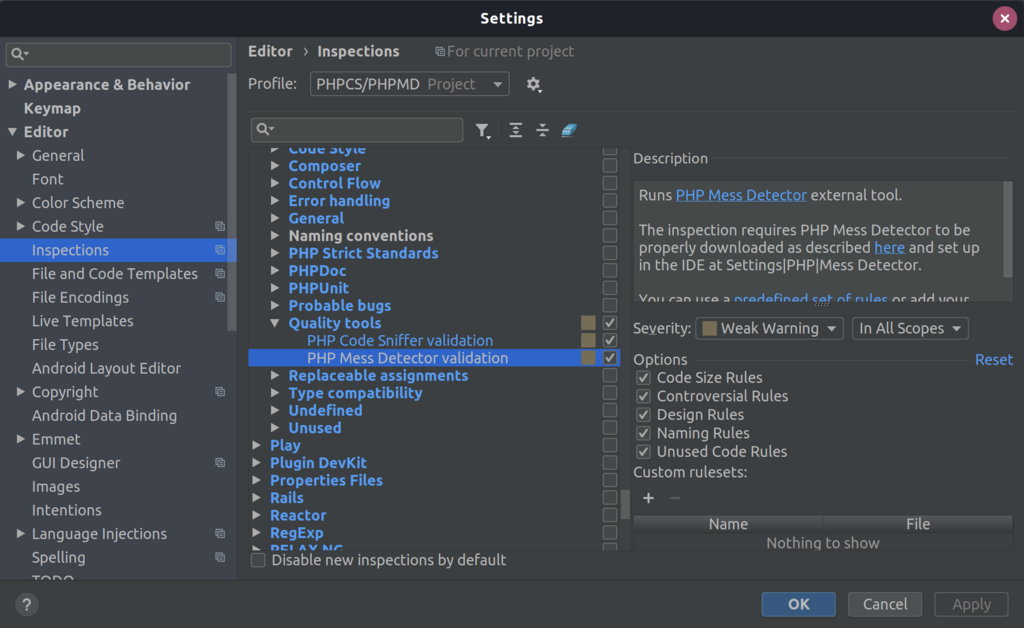Screen dimensions: 1024x628
Task: Enable the Composer inspections checkbox
Action: [x=609, y=166]
